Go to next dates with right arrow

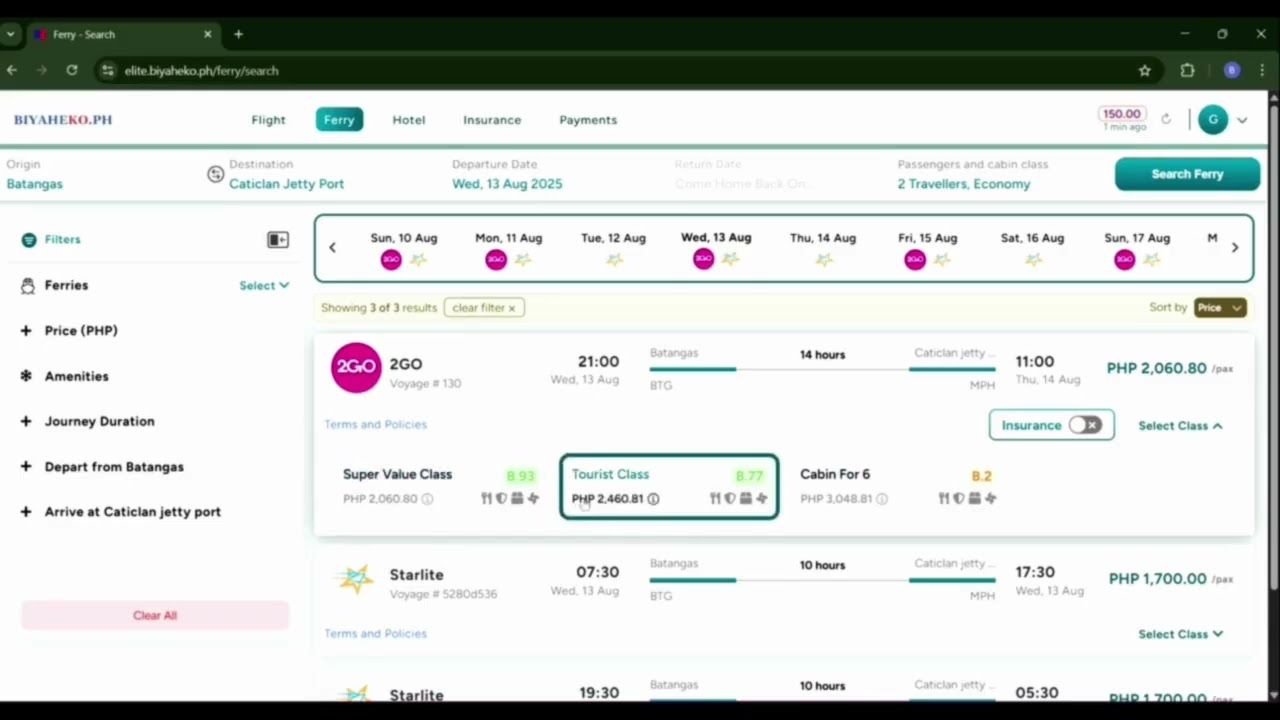pos(1235,247)
